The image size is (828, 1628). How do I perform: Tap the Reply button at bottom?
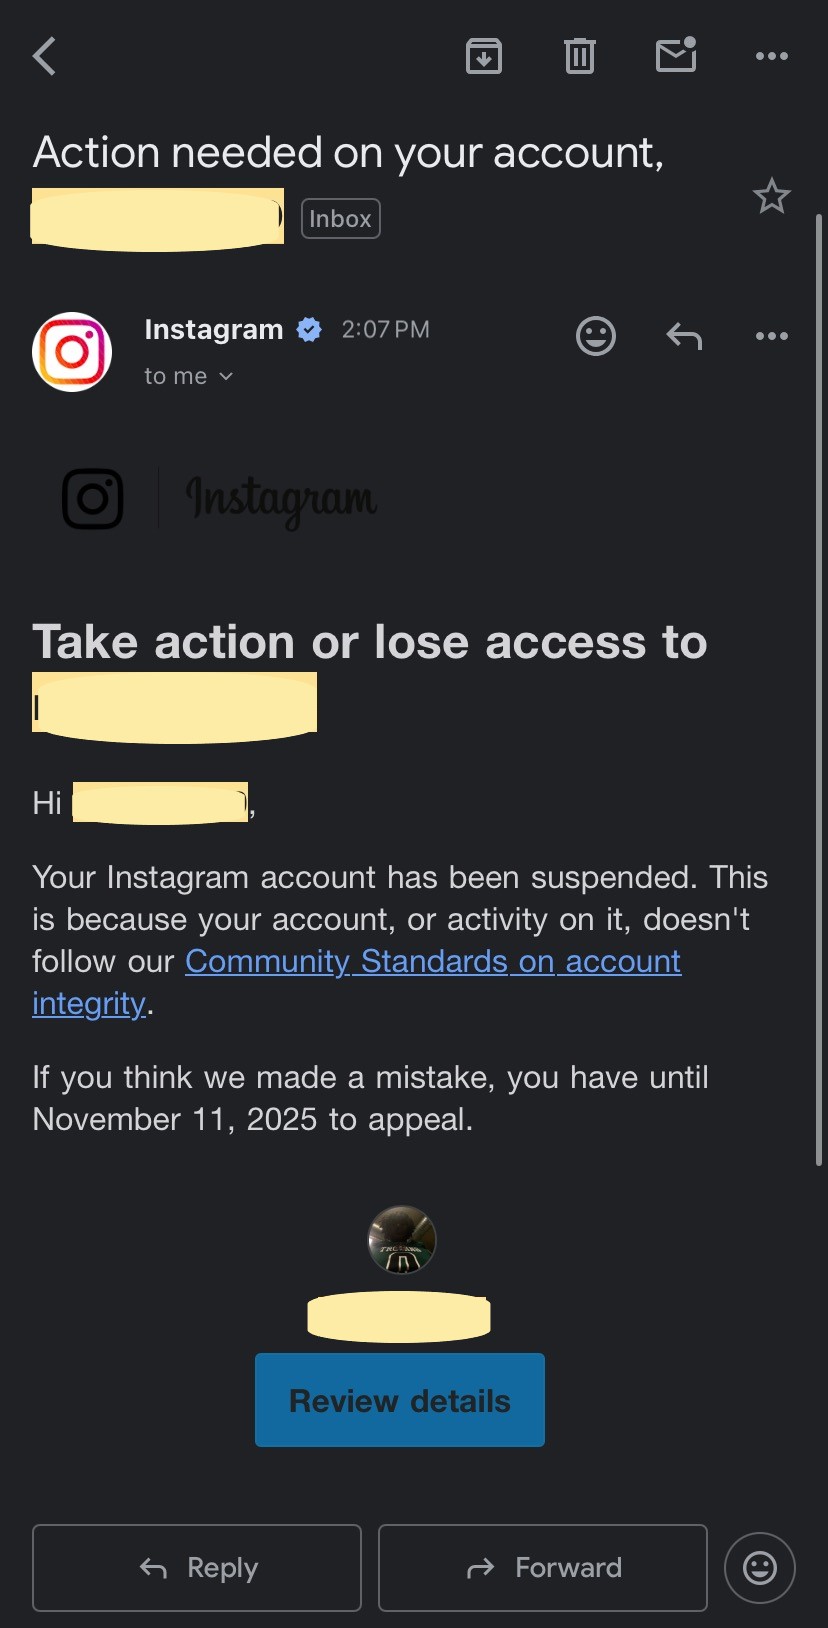point(197,1568)
